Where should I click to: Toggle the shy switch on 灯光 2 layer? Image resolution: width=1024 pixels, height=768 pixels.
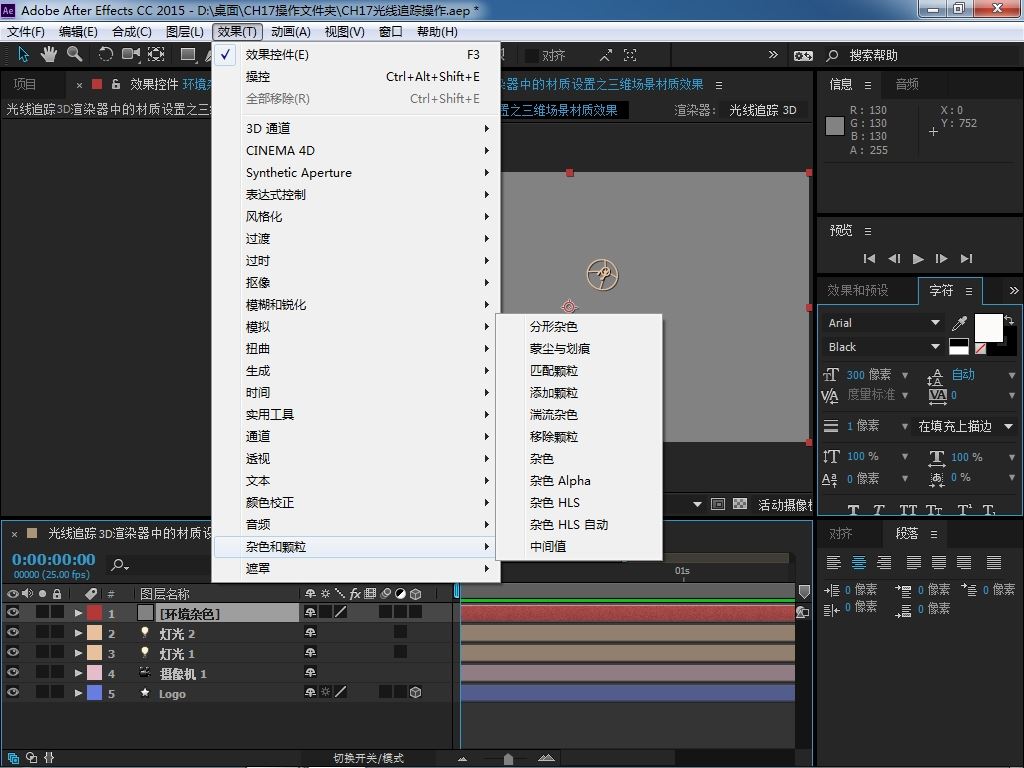pyautogui.click(x=310, y=632)
